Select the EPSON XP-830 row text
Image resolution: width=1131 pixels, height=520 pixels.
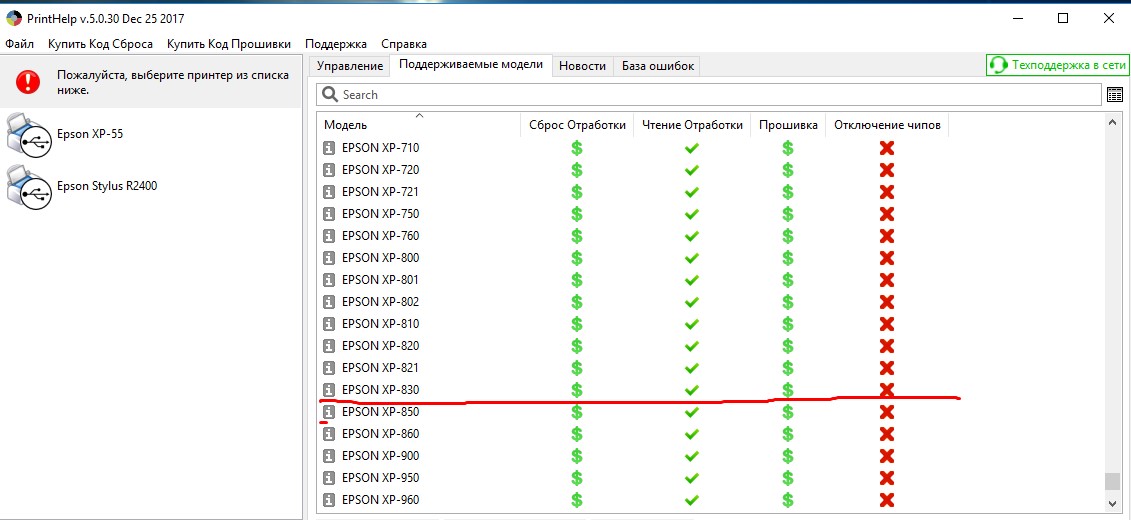pos(380,390)
